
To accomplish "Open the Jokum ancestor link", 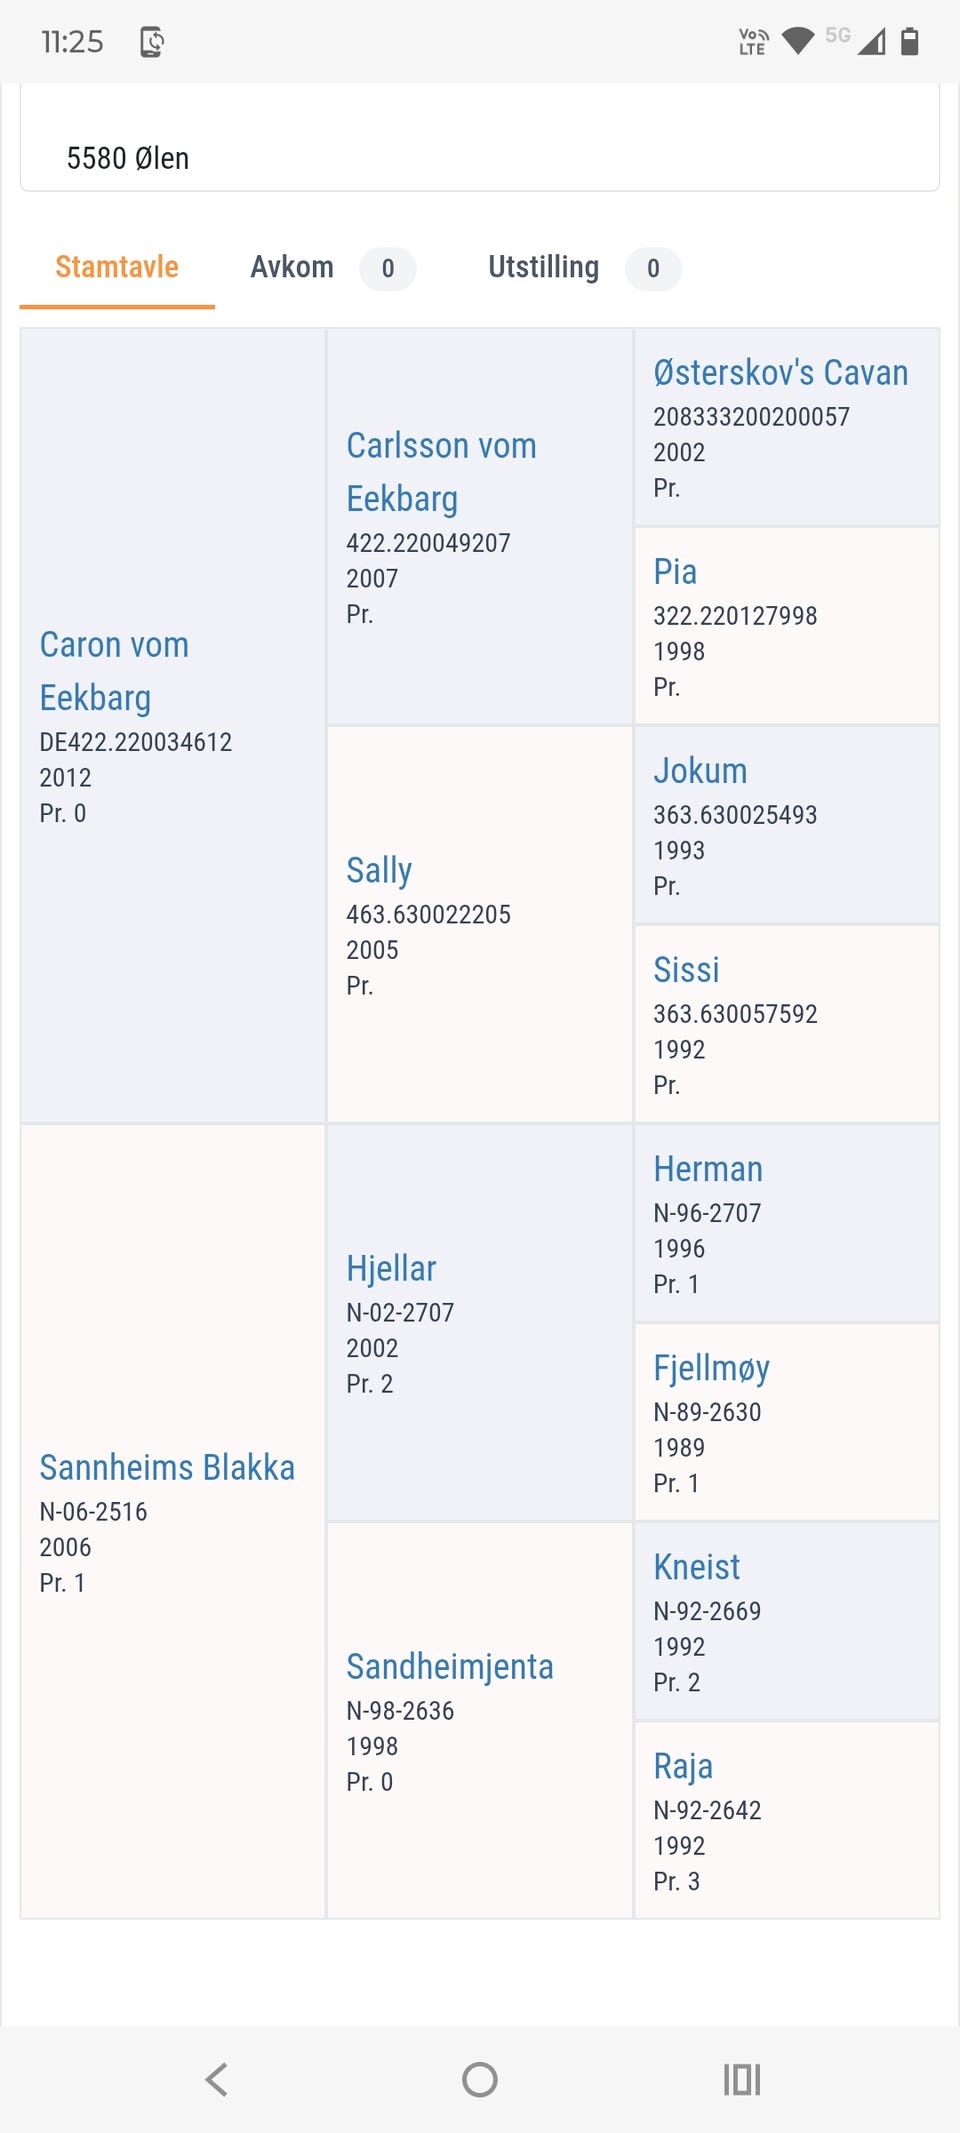I will [x=700, y=770].
